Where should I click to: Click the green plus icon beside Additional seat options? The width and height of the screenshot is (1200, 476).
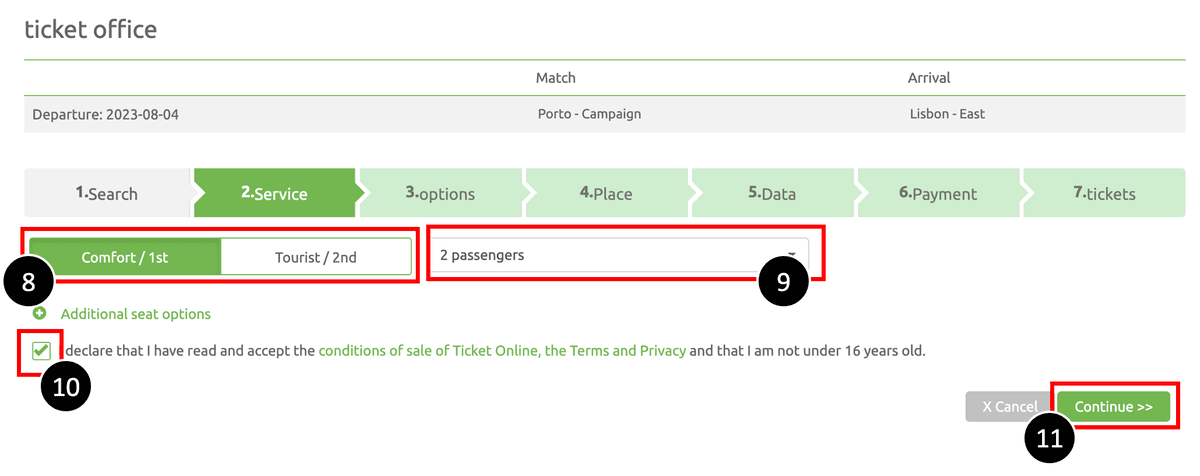[40, 313]
